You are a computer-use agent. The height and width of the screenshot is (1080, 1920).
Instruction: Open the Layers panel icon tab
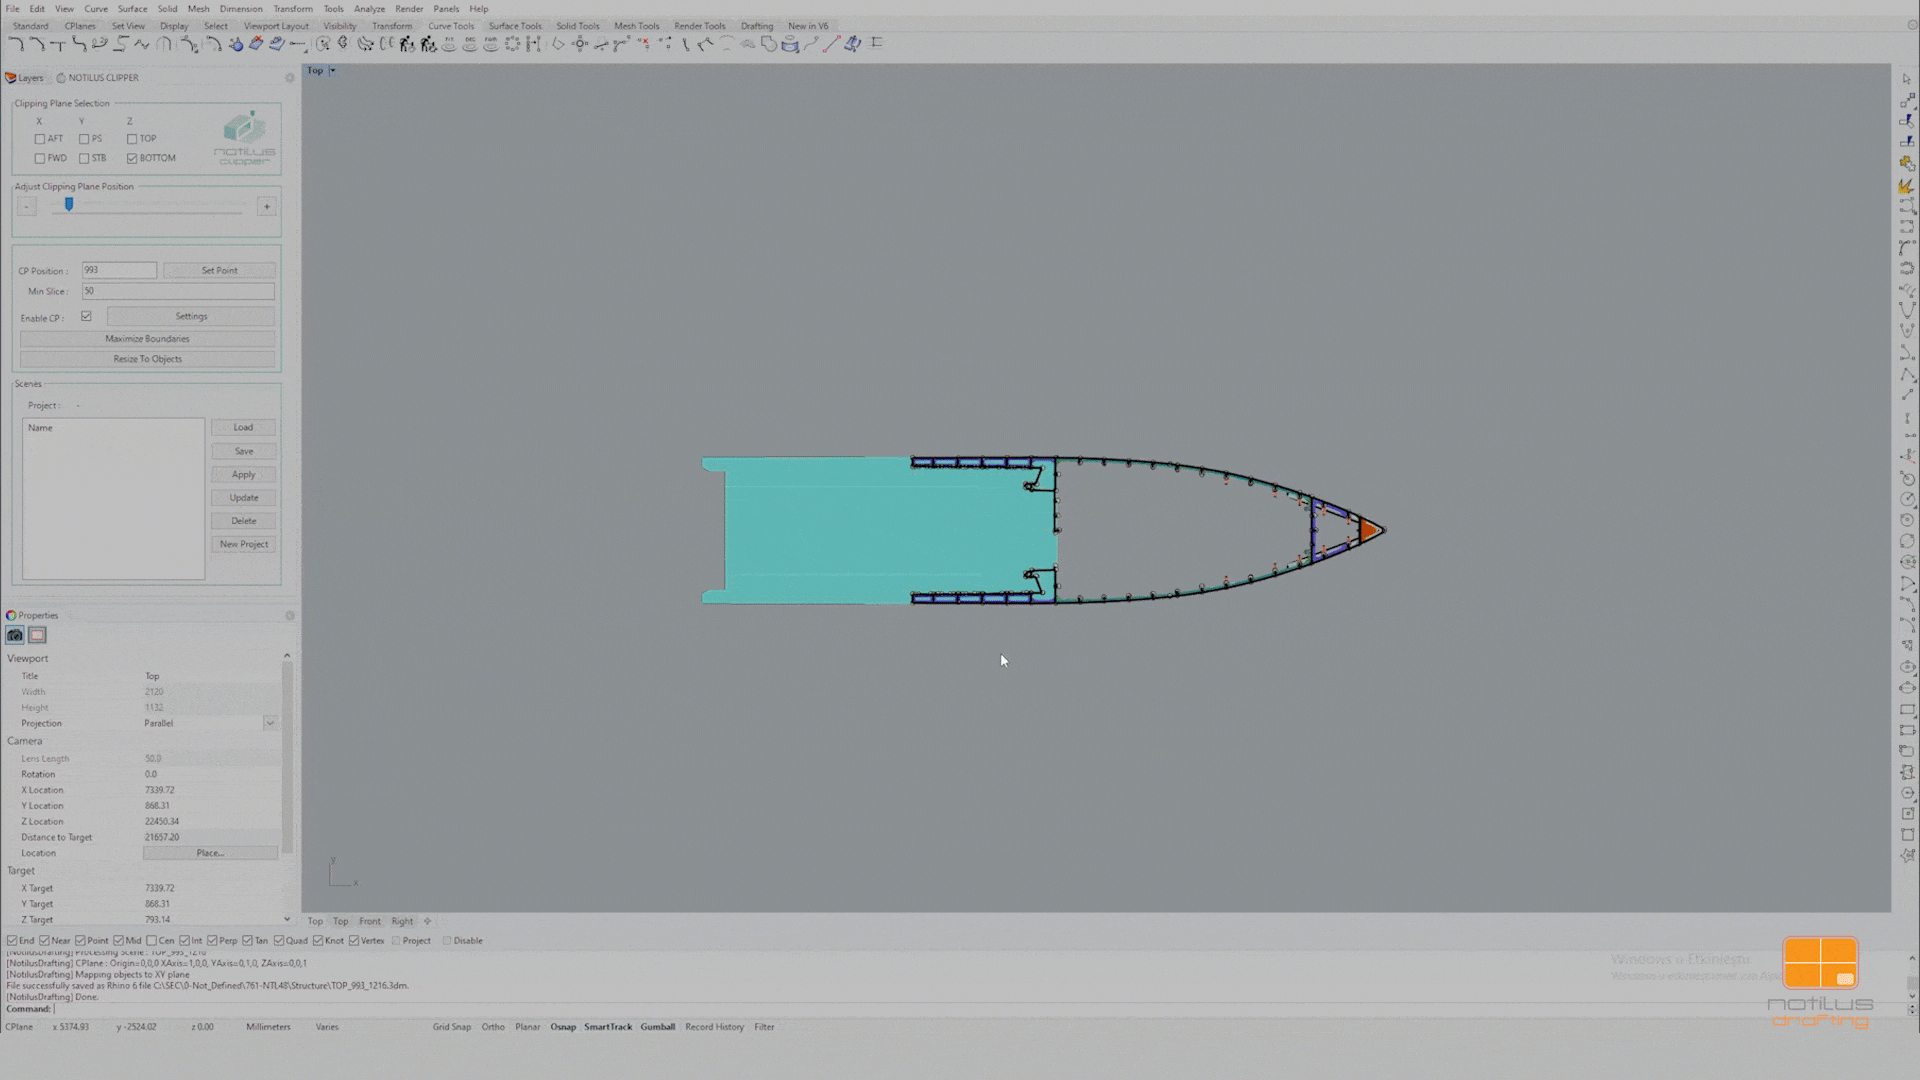(24, 78)
